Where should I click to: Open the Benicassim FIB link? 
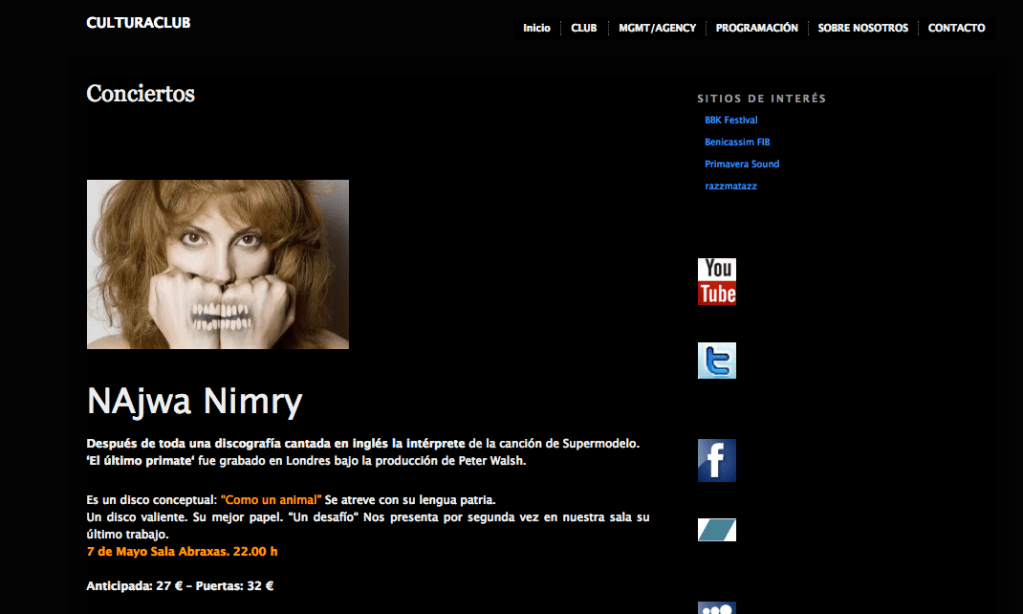[x=737, y=142]
